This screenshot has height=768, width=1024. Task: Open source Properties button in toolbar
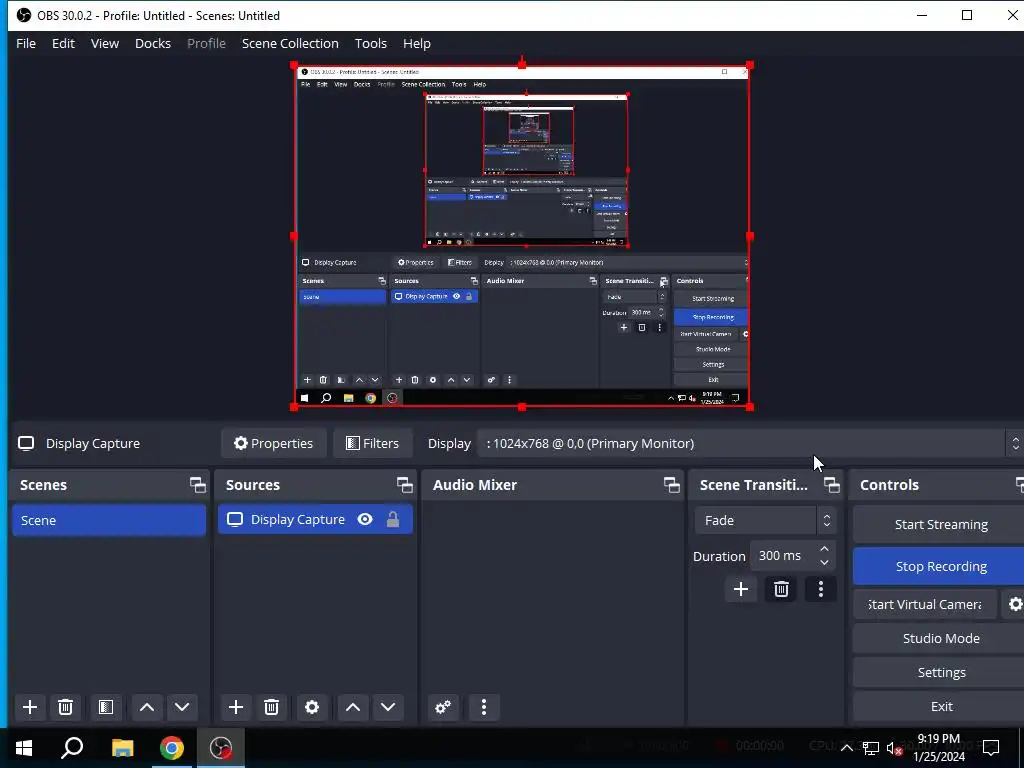(274, 443)
